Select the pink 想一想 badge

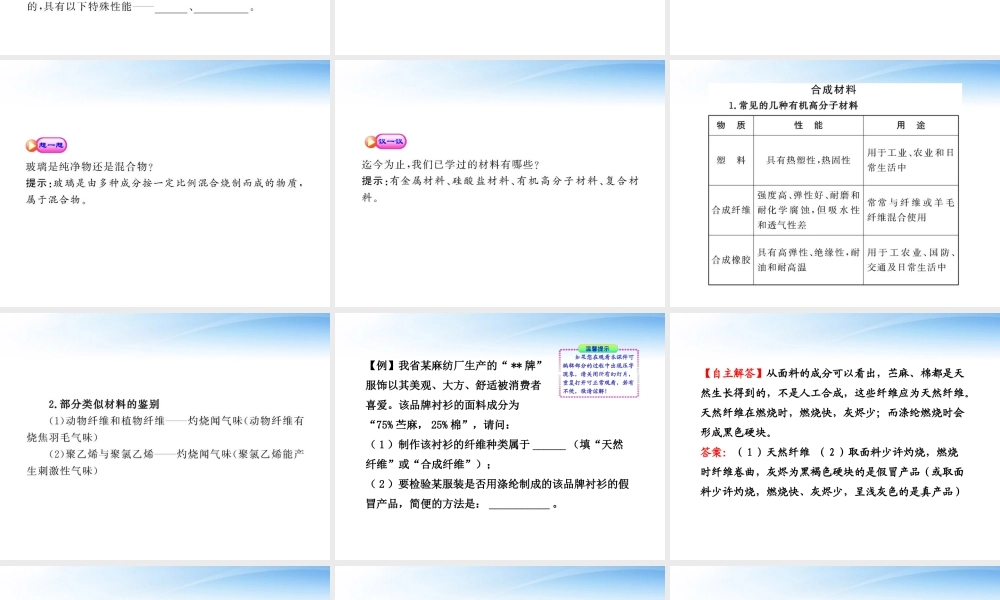pos(52,146)
